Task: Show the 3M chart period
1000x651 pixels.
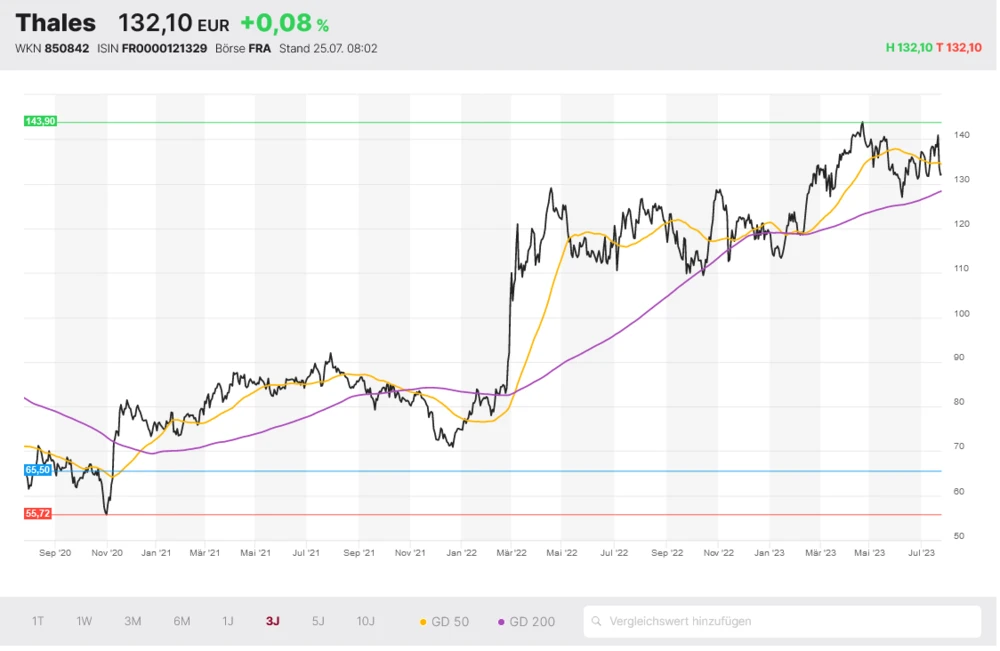Action: (x=132, y=621)
